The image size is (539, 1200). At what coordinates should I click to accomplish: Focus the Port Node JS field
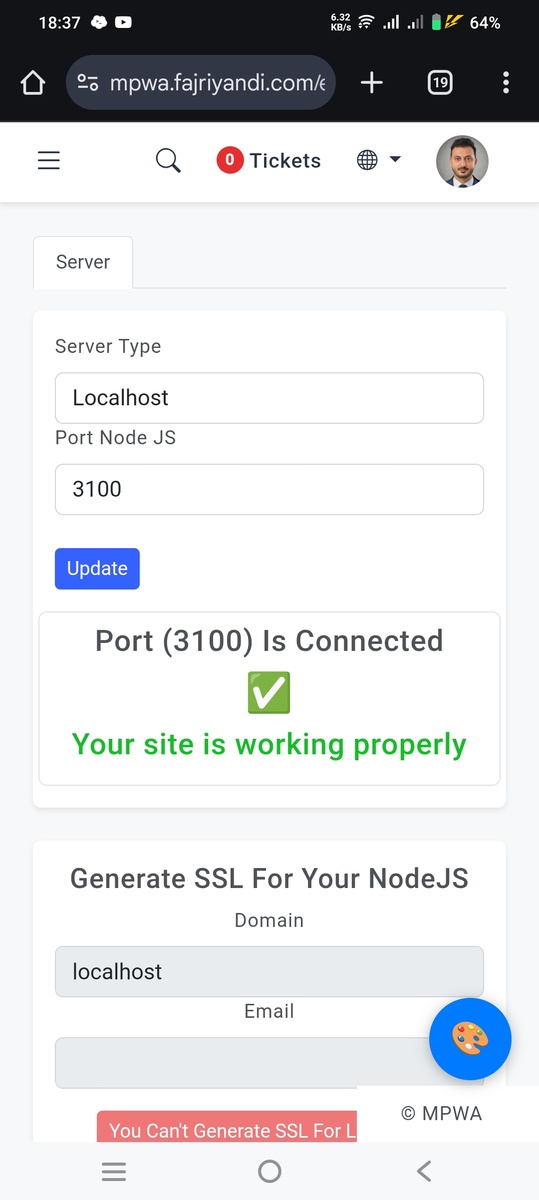coord(269,489)
